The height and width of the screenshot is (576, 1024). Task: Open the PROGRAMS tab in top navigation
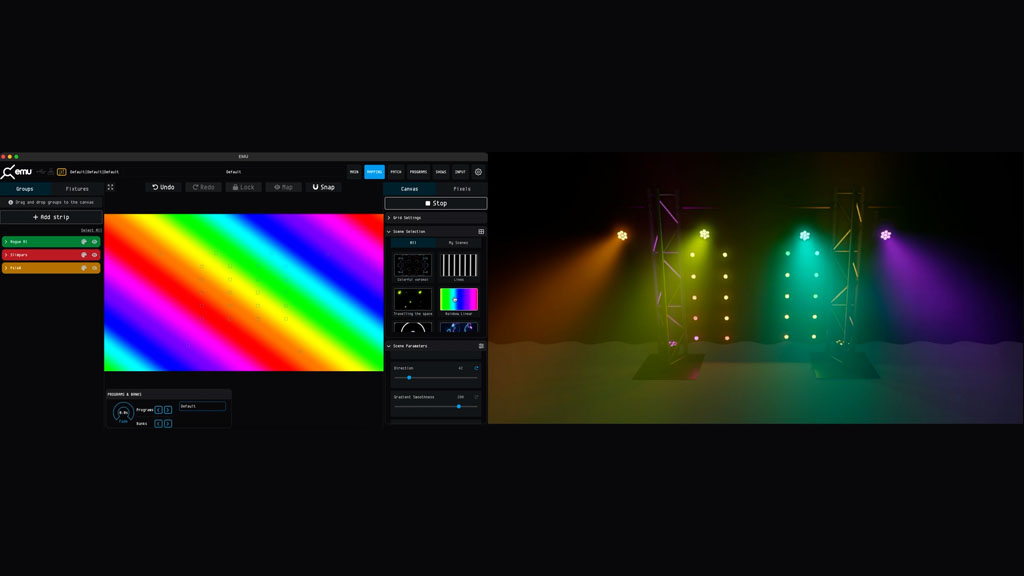pos(418,172)
